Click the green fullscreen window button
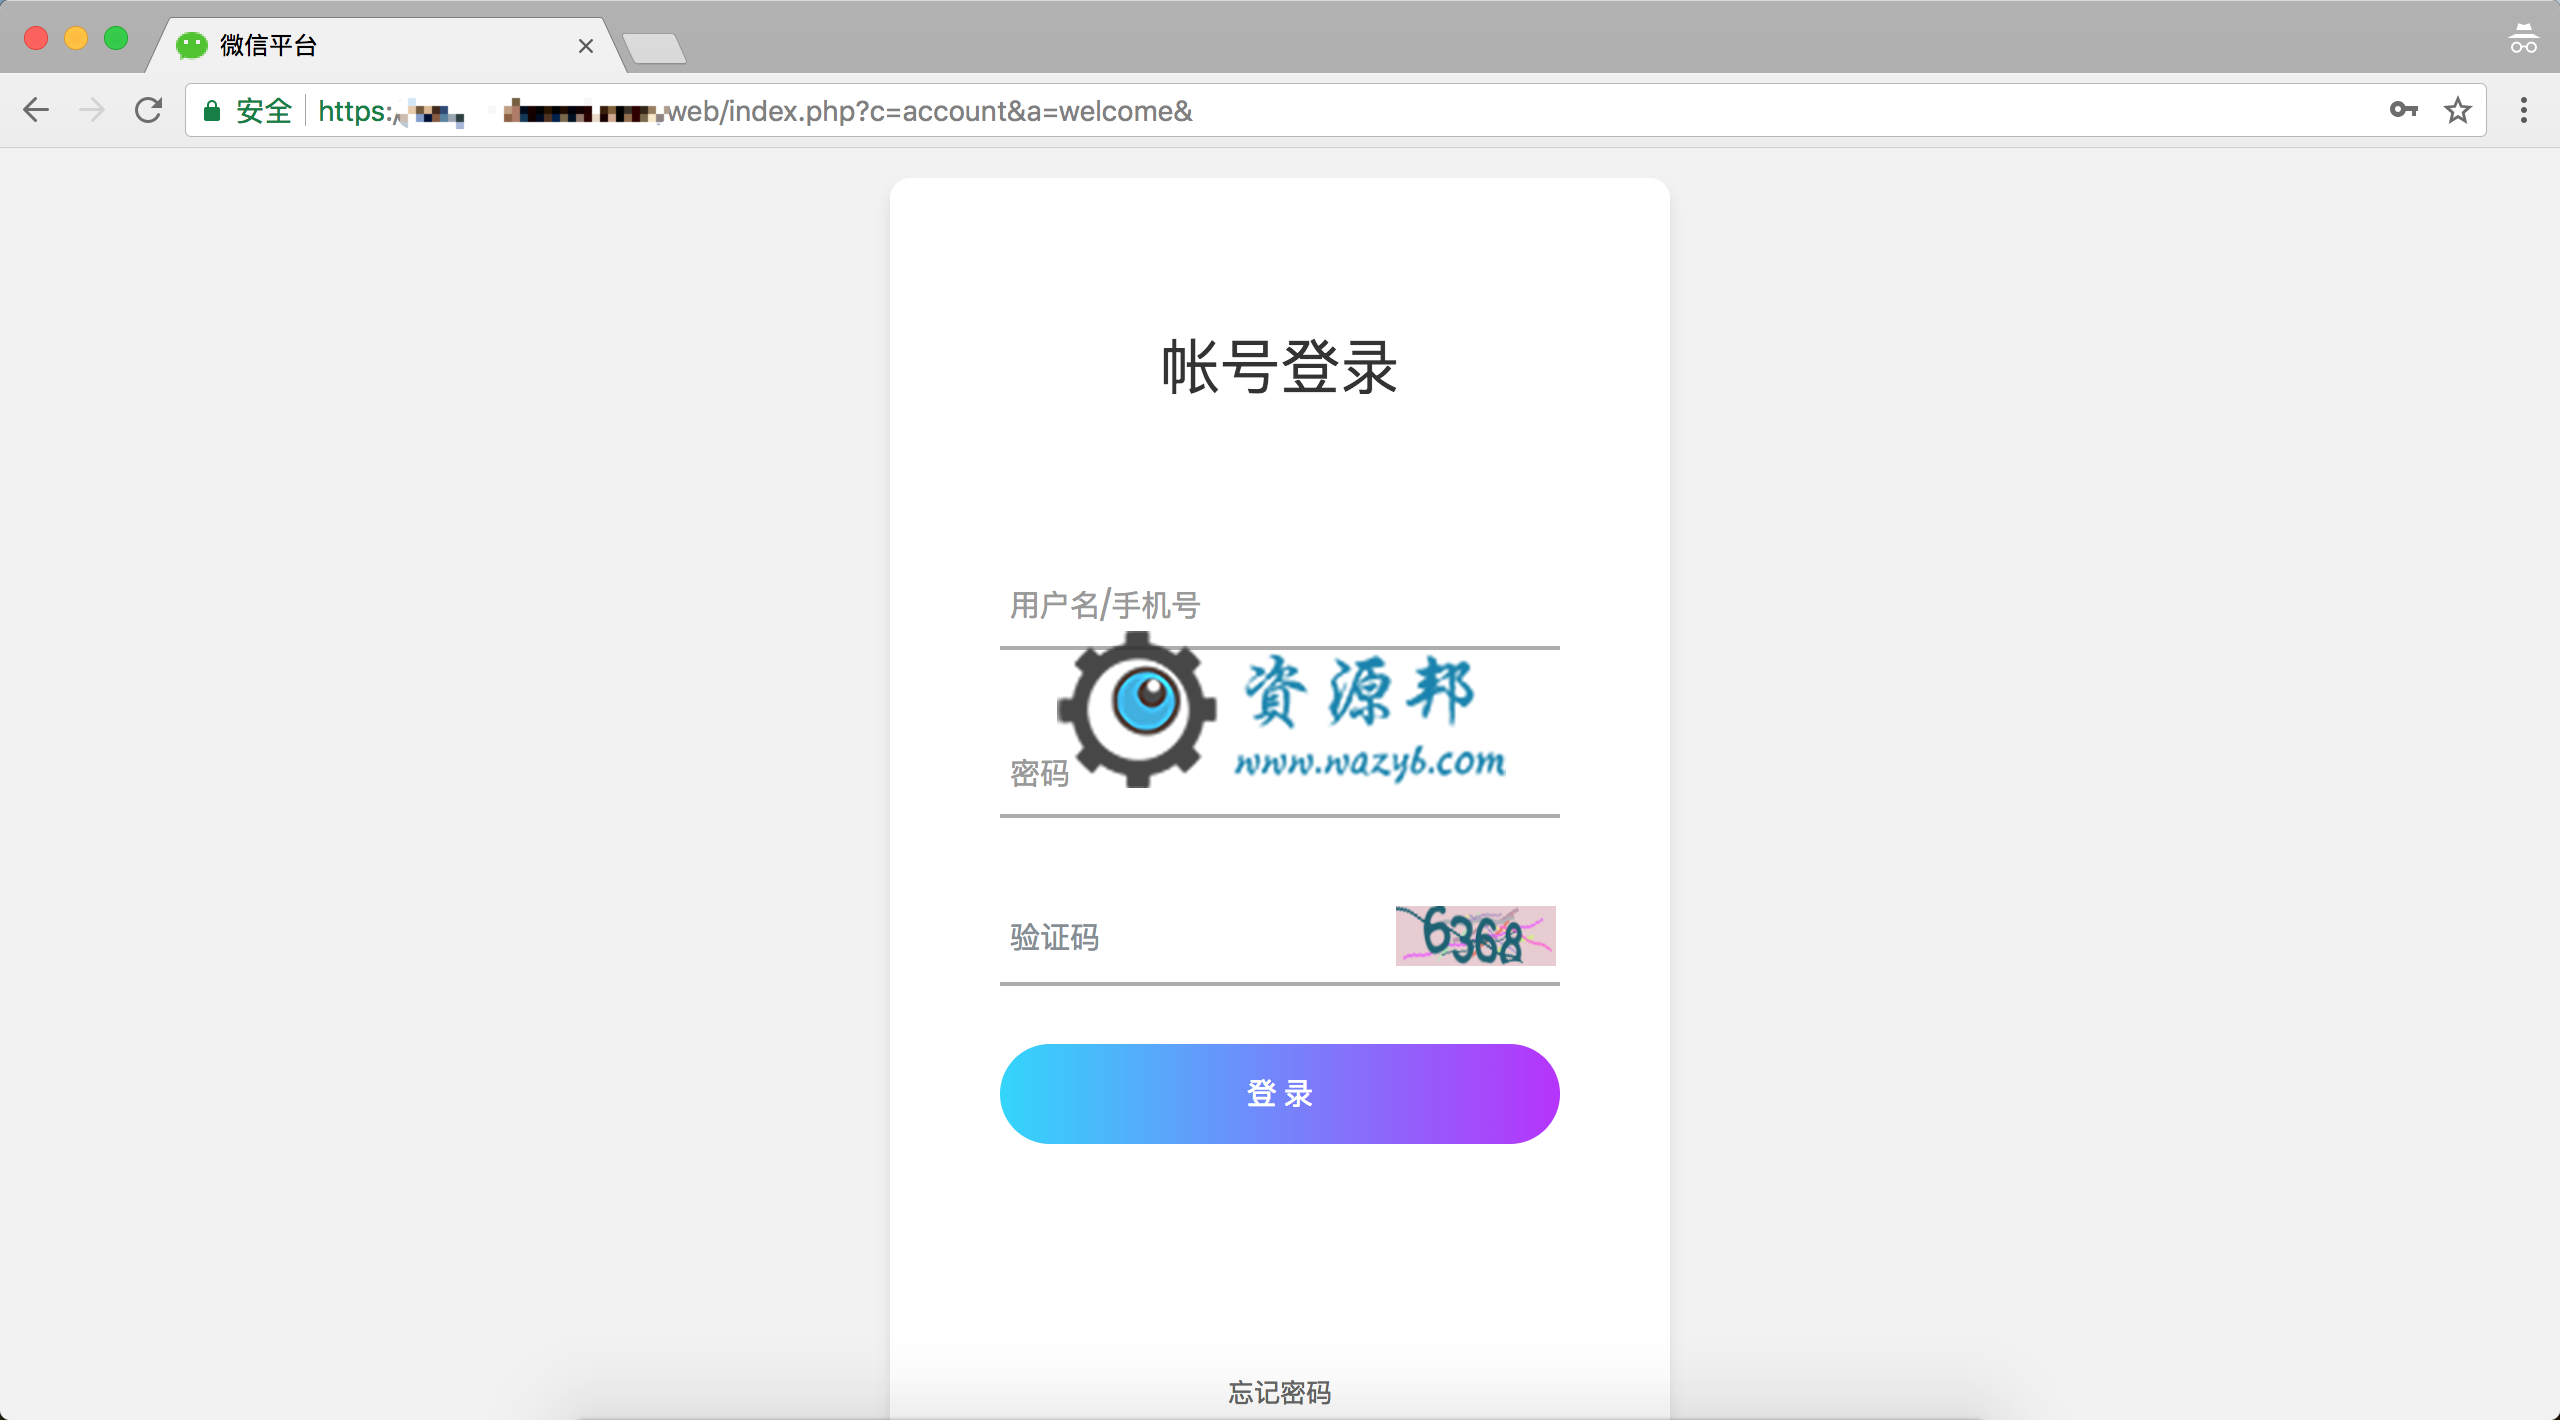Screen dimensions: 2560x1420 pos(116,38)
